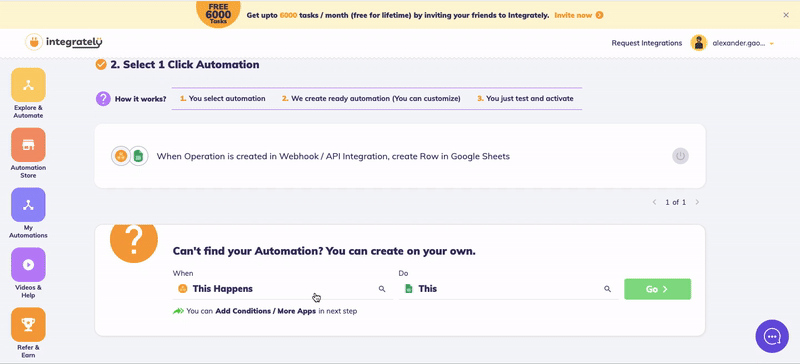
Task: Click Can't find your Automation heading
Action: pos(324,251)
